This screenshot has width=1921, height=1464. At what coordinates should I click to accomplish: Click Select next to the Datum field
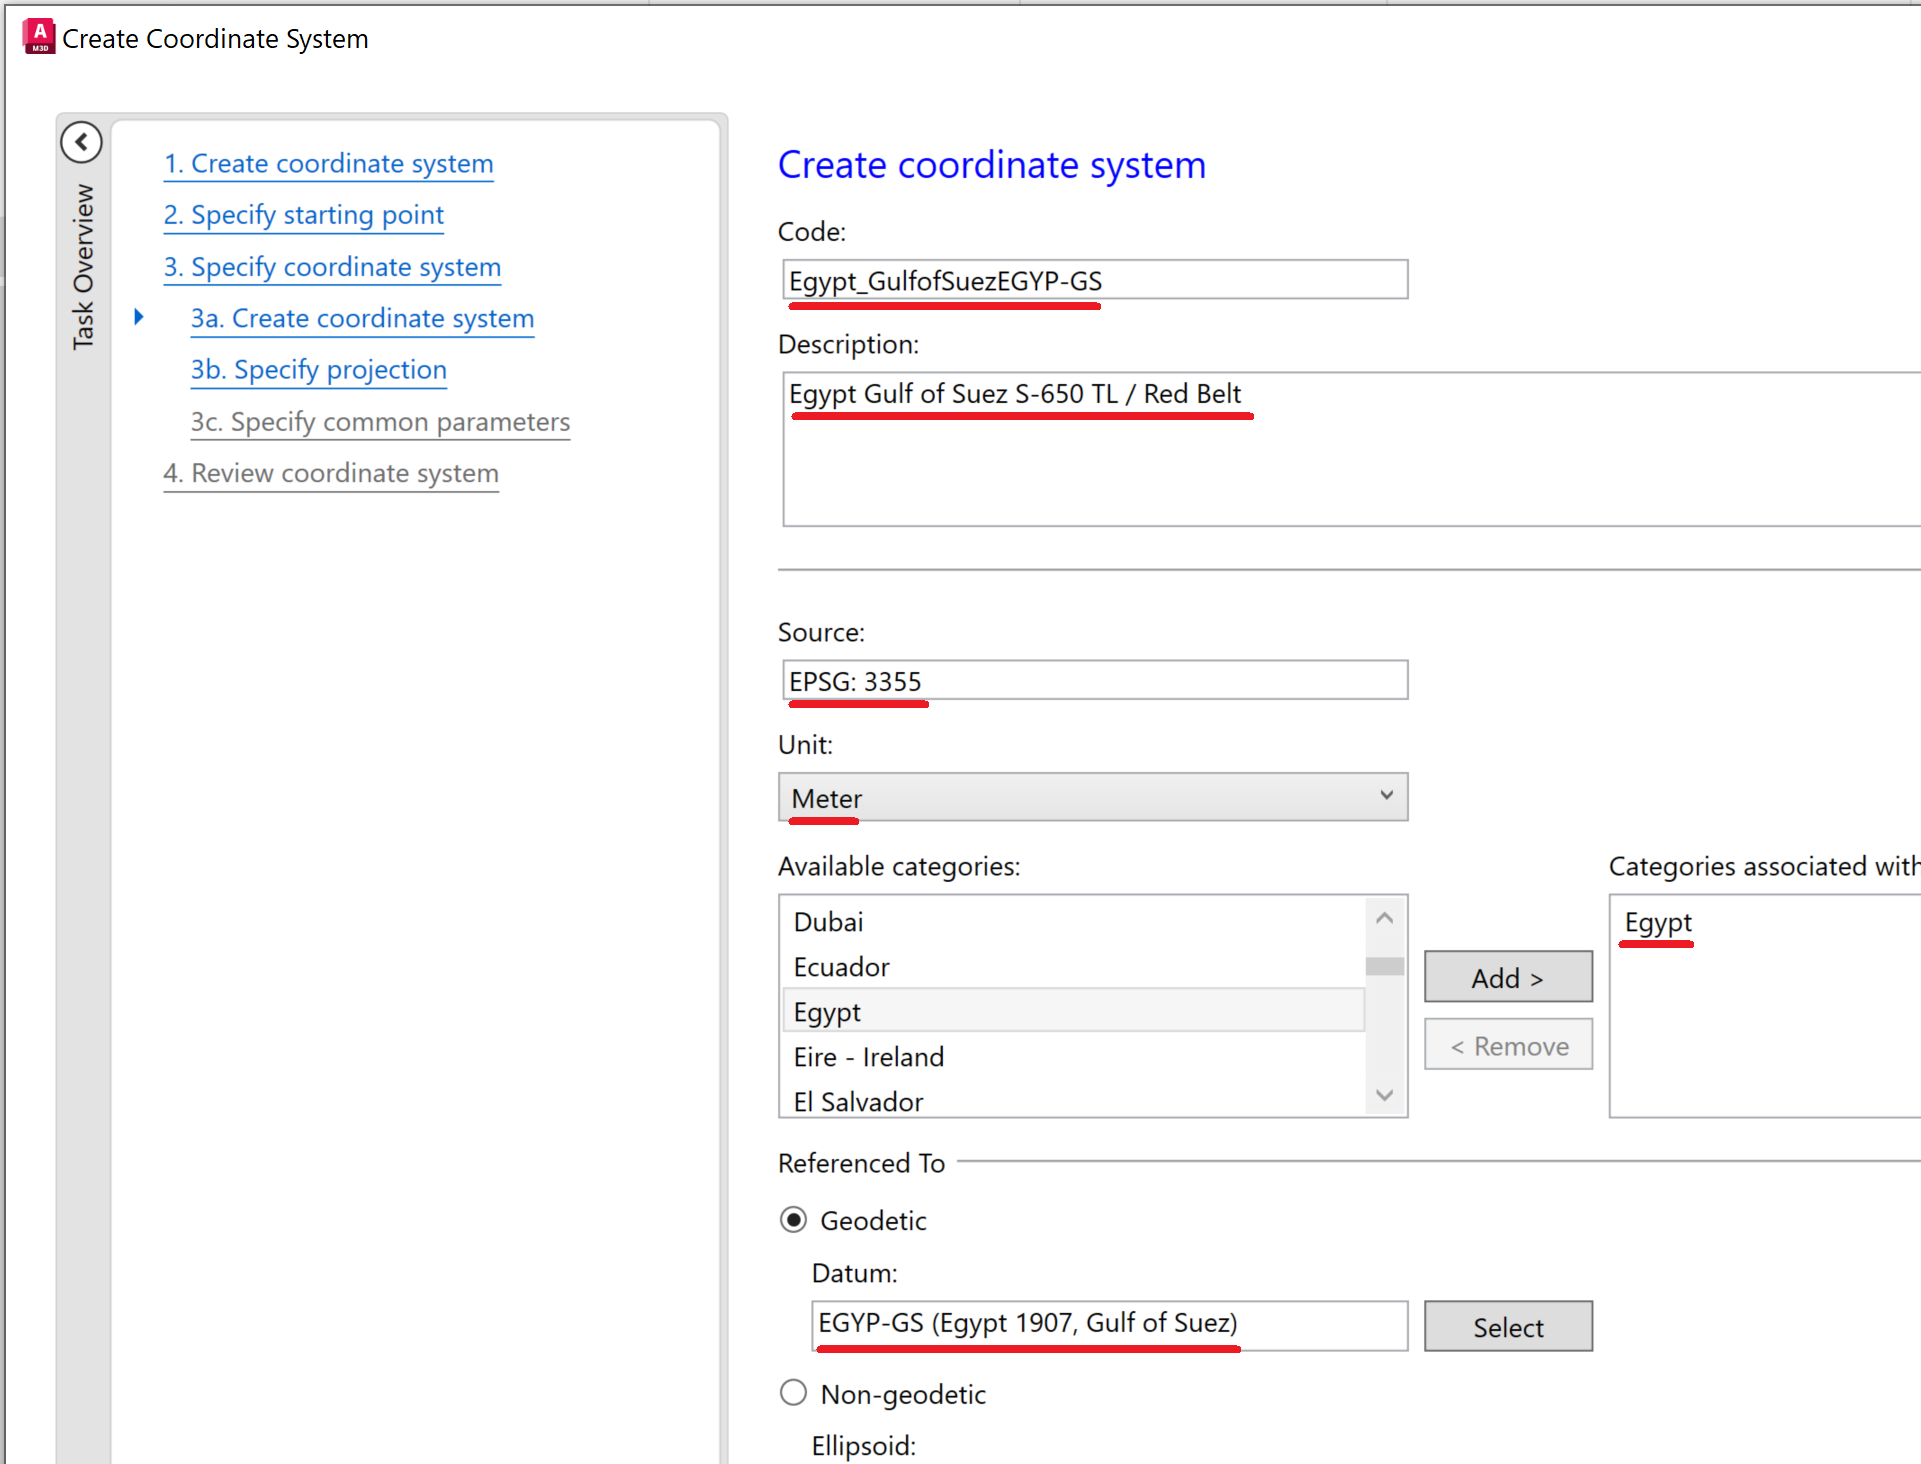click(x=1507, y=1326)
